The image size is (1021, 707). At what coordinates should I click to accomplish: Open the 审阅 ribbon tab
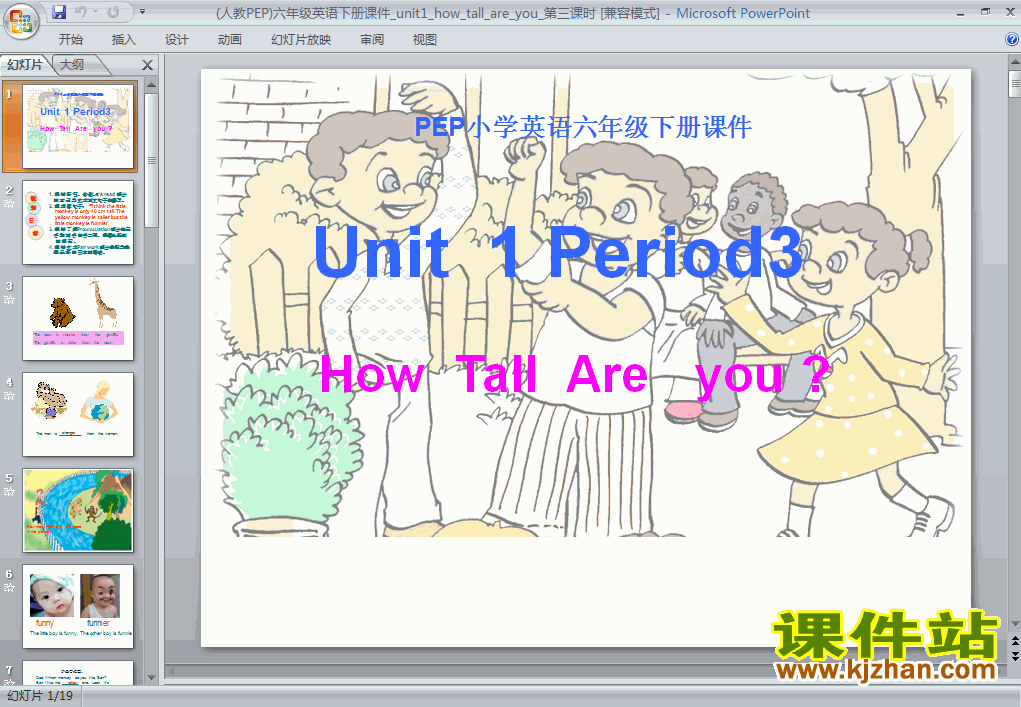(x=372, y=40)
